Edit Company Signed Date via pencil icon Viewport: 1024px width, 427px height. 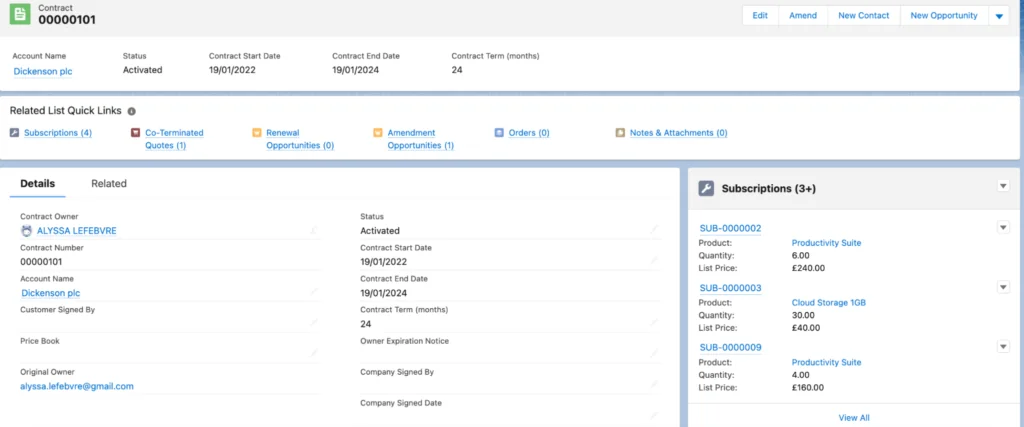point(654,415)
